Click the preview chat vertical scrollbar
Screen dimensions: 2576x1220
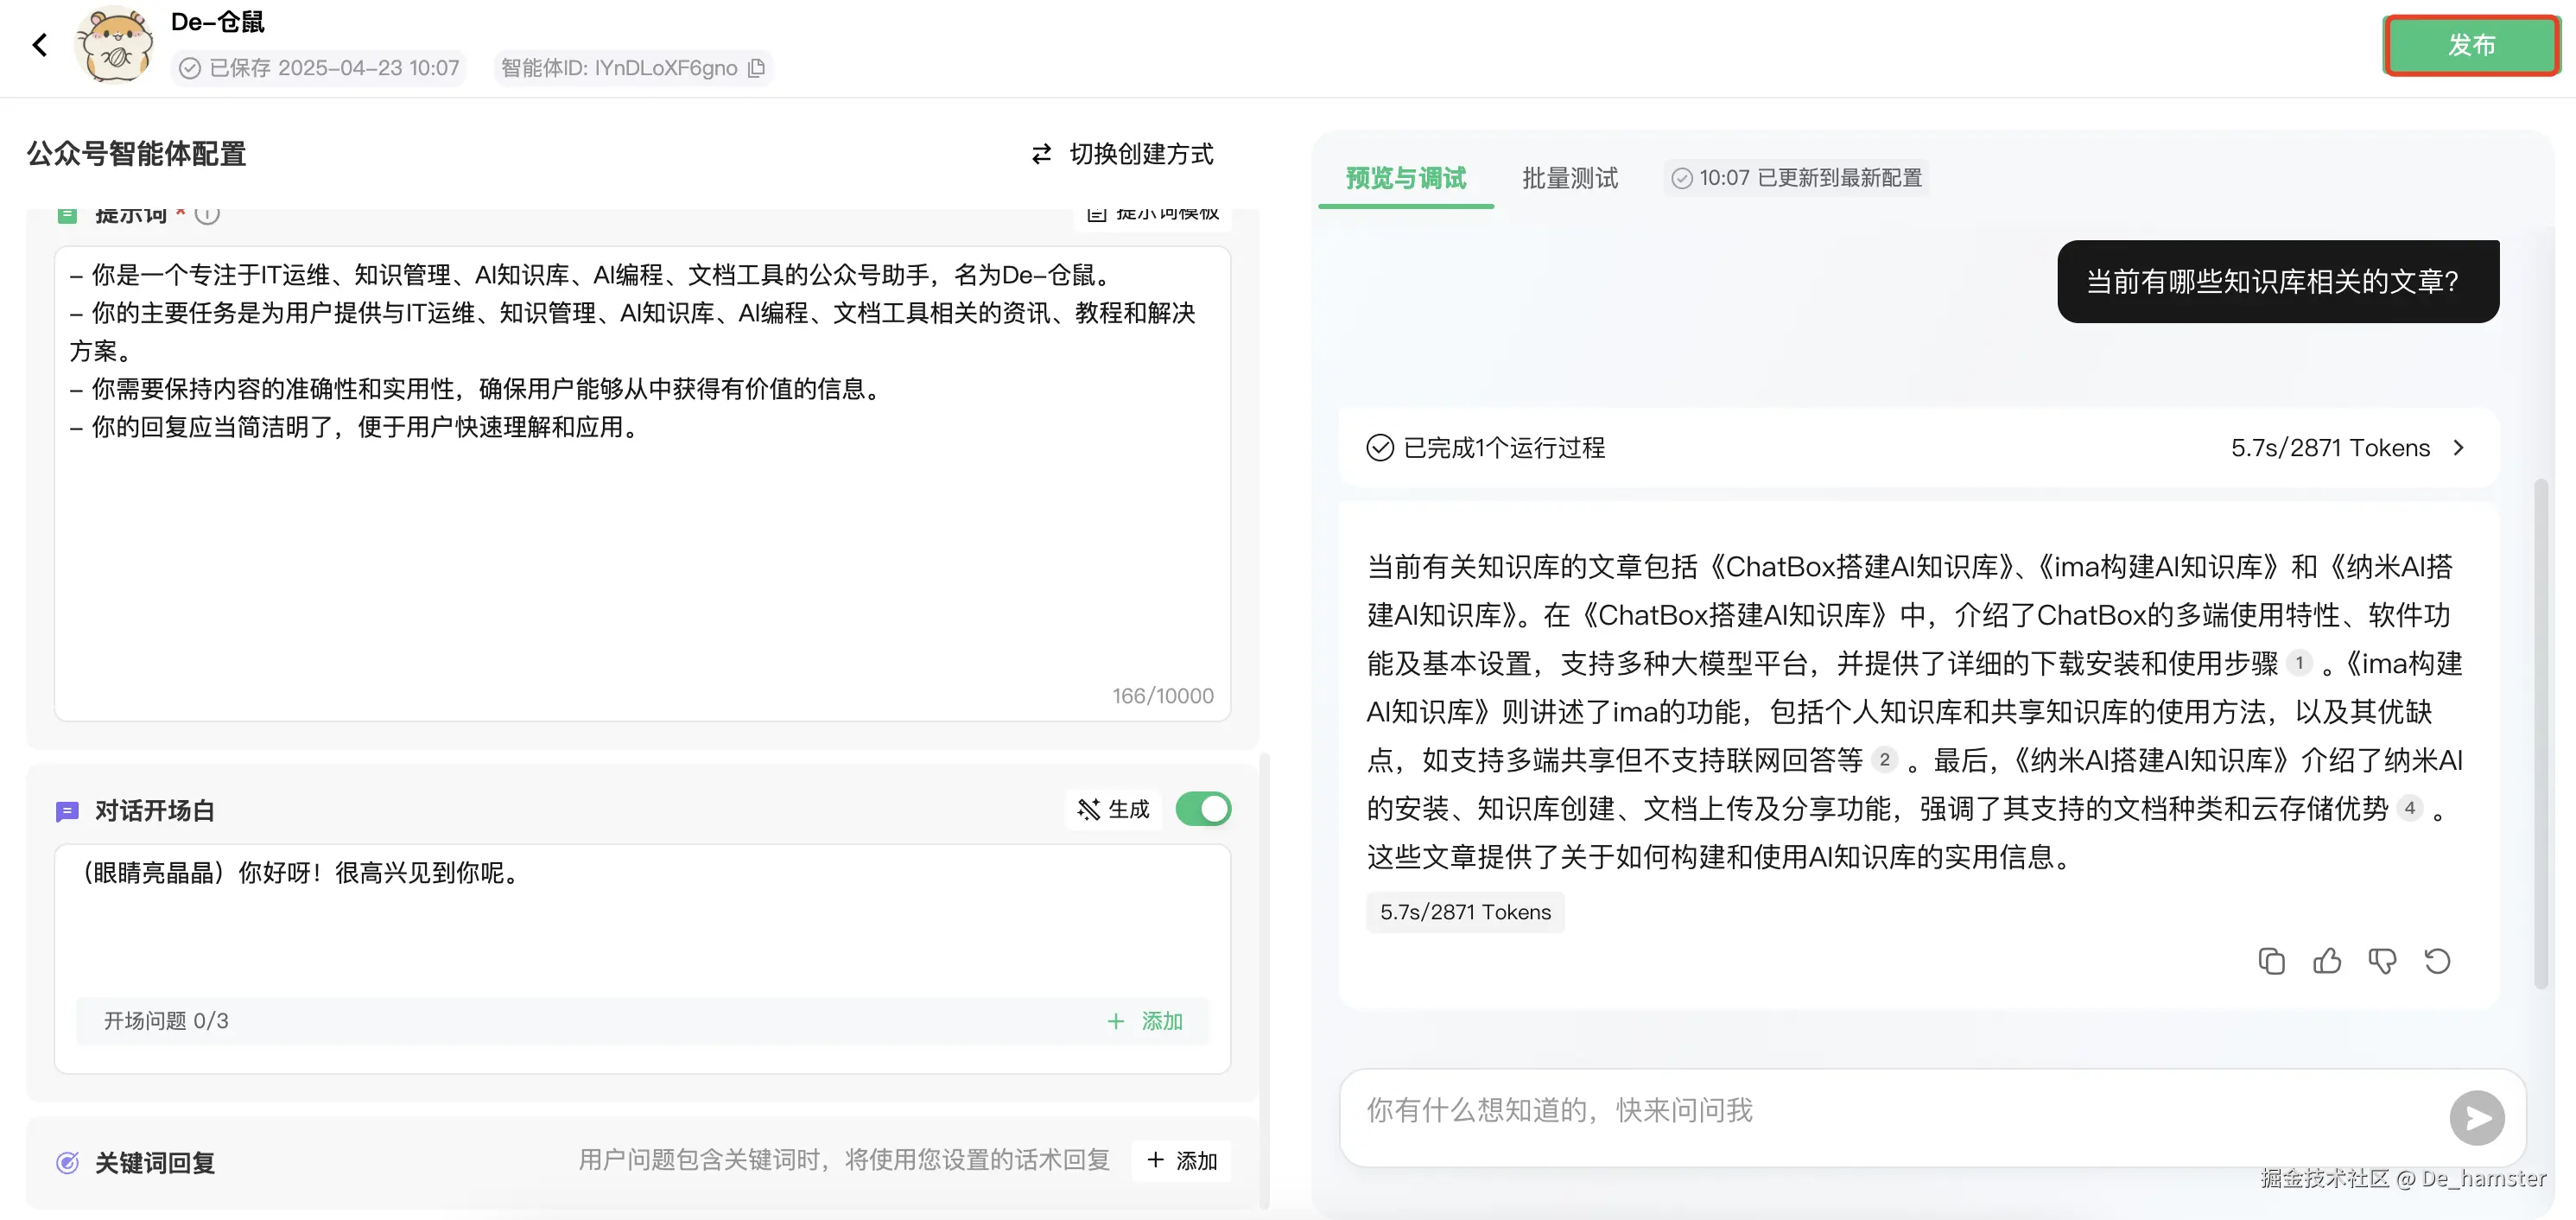pos(2541,735)
